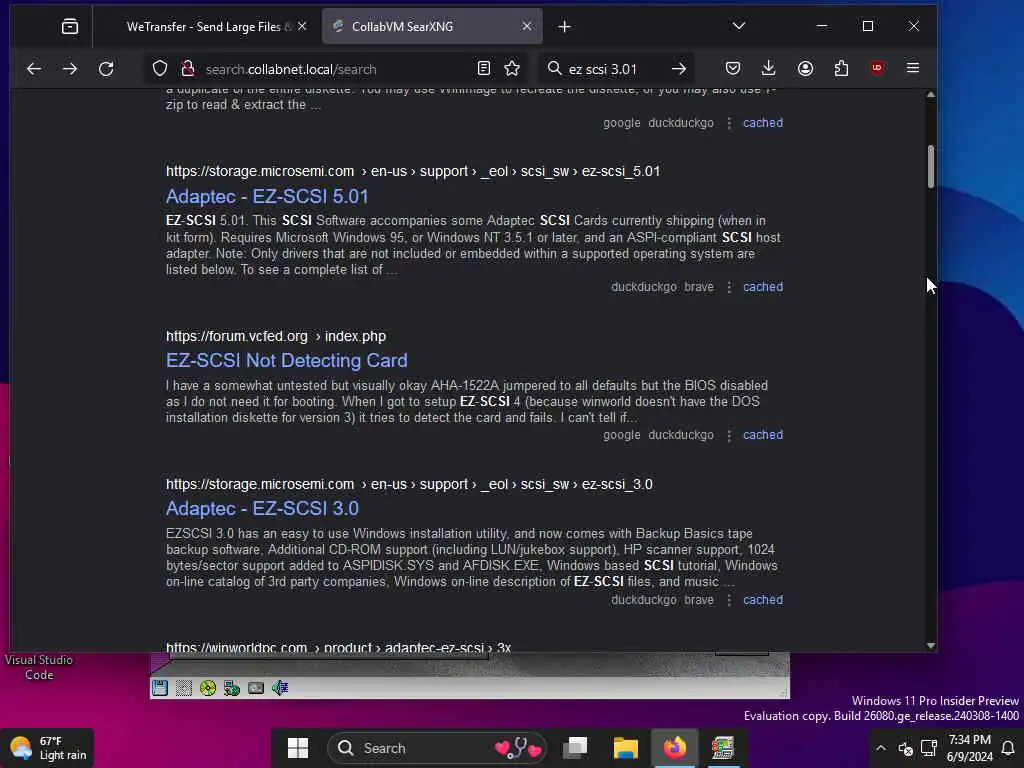Open the clock showing 7:34 PM

pos(970,748)
